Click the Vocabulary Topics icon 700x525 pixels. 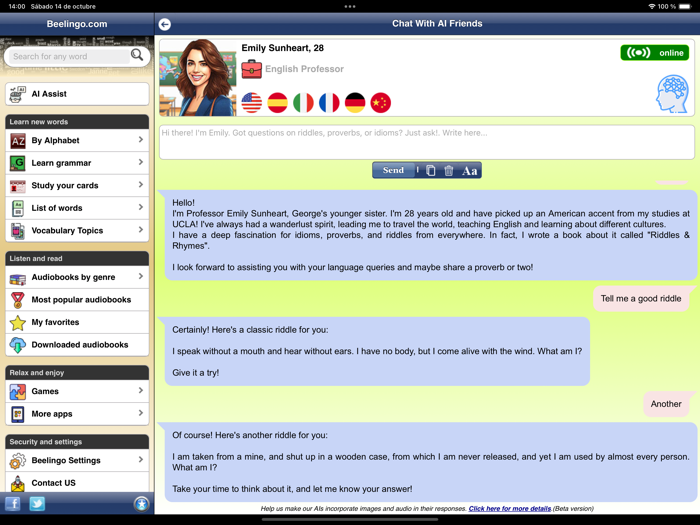coord(18,231)
